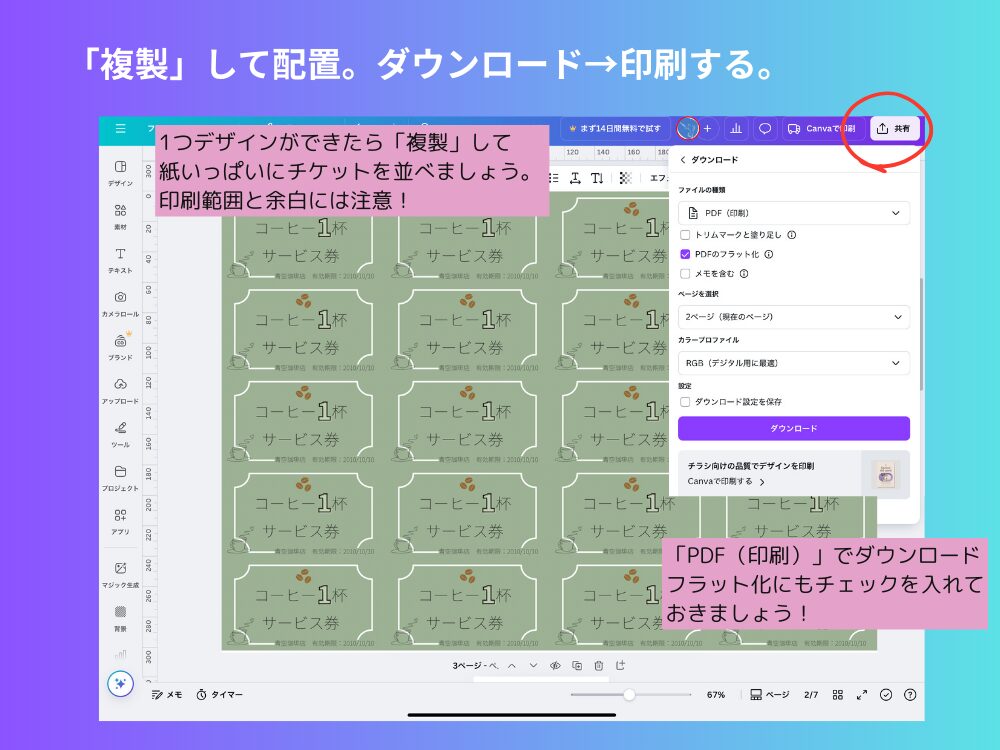The image size is (1000, 750).
Task: Uncheck PDFのフラット化
Action: (x=685, y=253)
